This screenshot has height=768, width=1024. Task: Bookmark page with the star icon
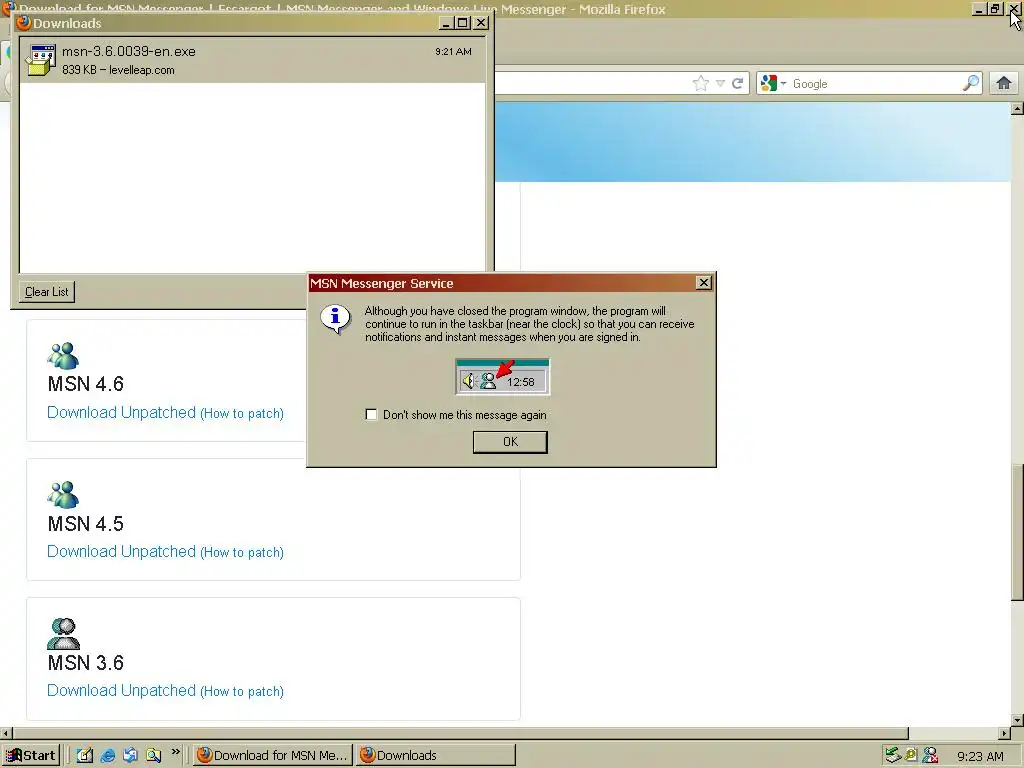[701, 84]
